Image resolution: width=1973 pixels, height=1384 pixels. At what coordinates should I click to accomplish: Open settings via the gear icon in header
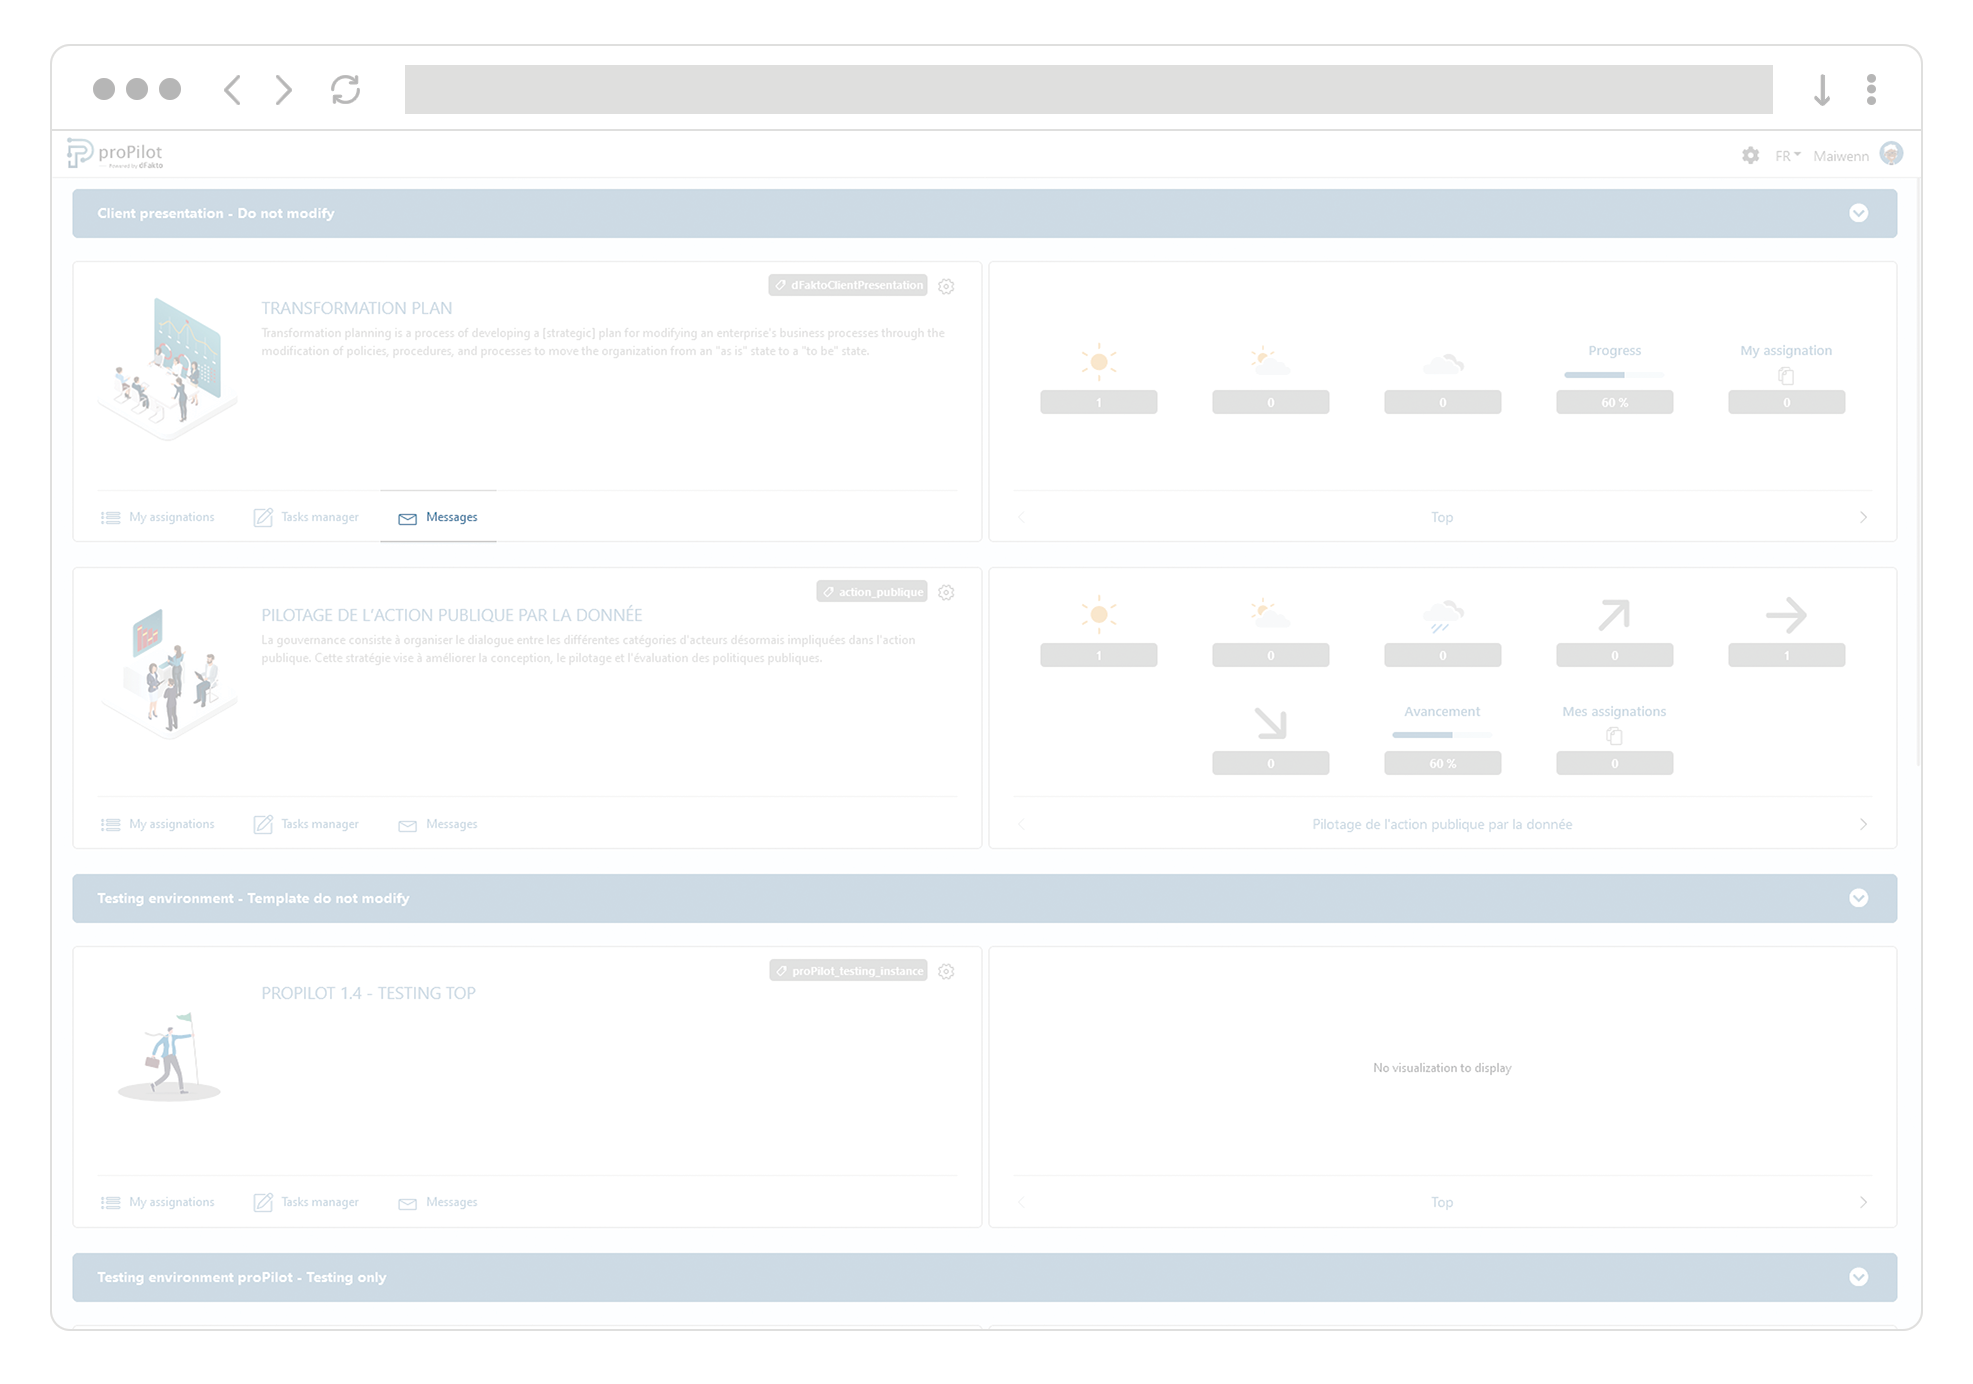coord(1751,156)
